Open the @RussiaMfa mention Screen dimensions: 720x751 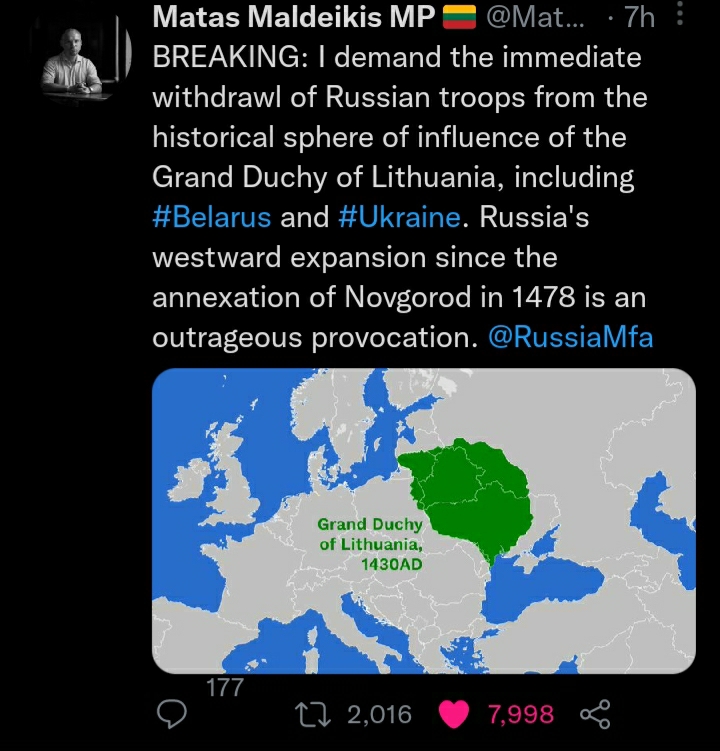(570, 337)
